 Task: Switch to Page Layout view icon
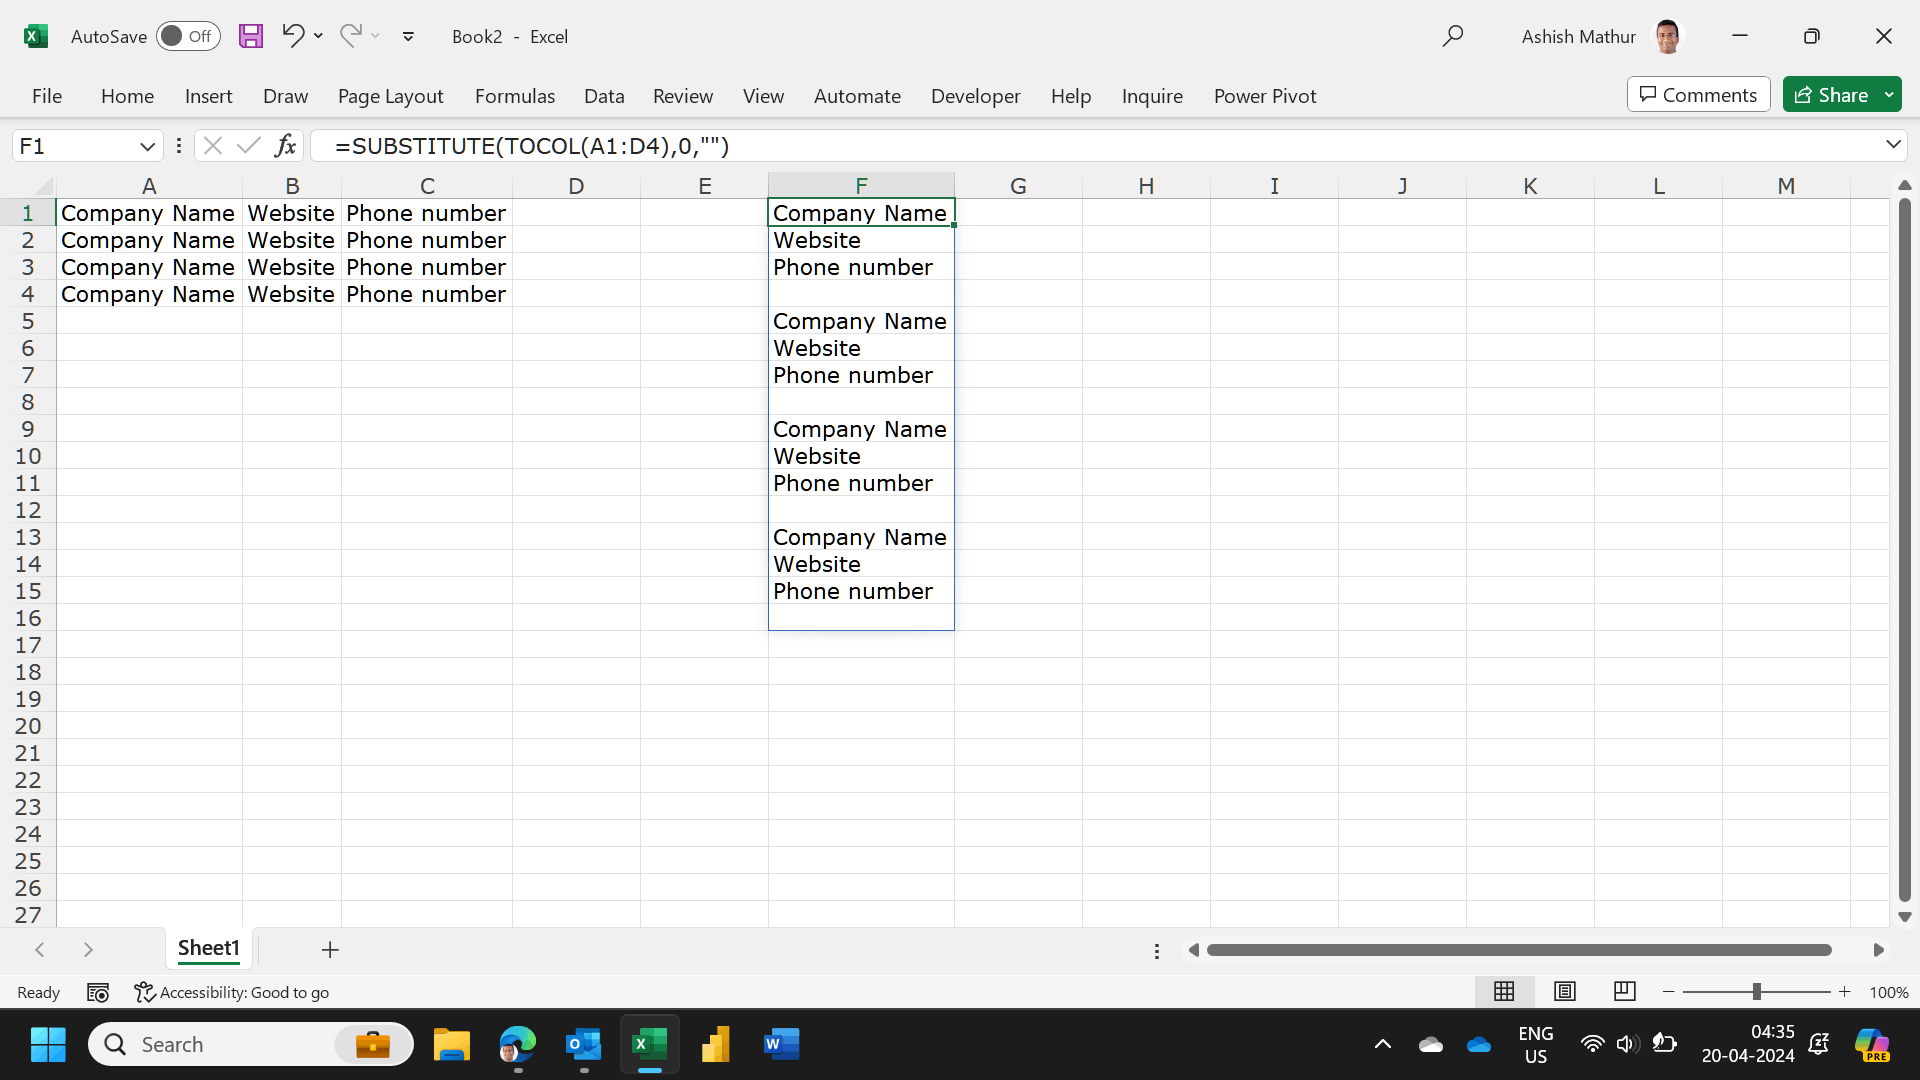point(1564,991)
